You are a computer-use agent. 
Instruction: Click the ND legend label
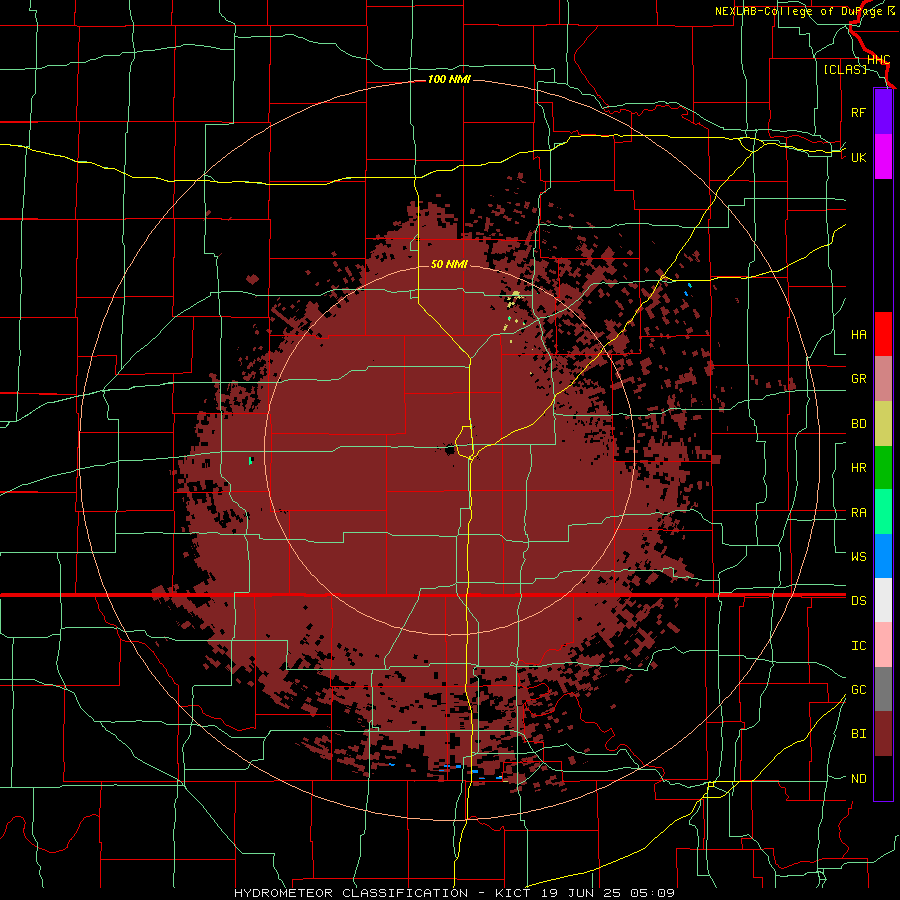pos(858,778)
